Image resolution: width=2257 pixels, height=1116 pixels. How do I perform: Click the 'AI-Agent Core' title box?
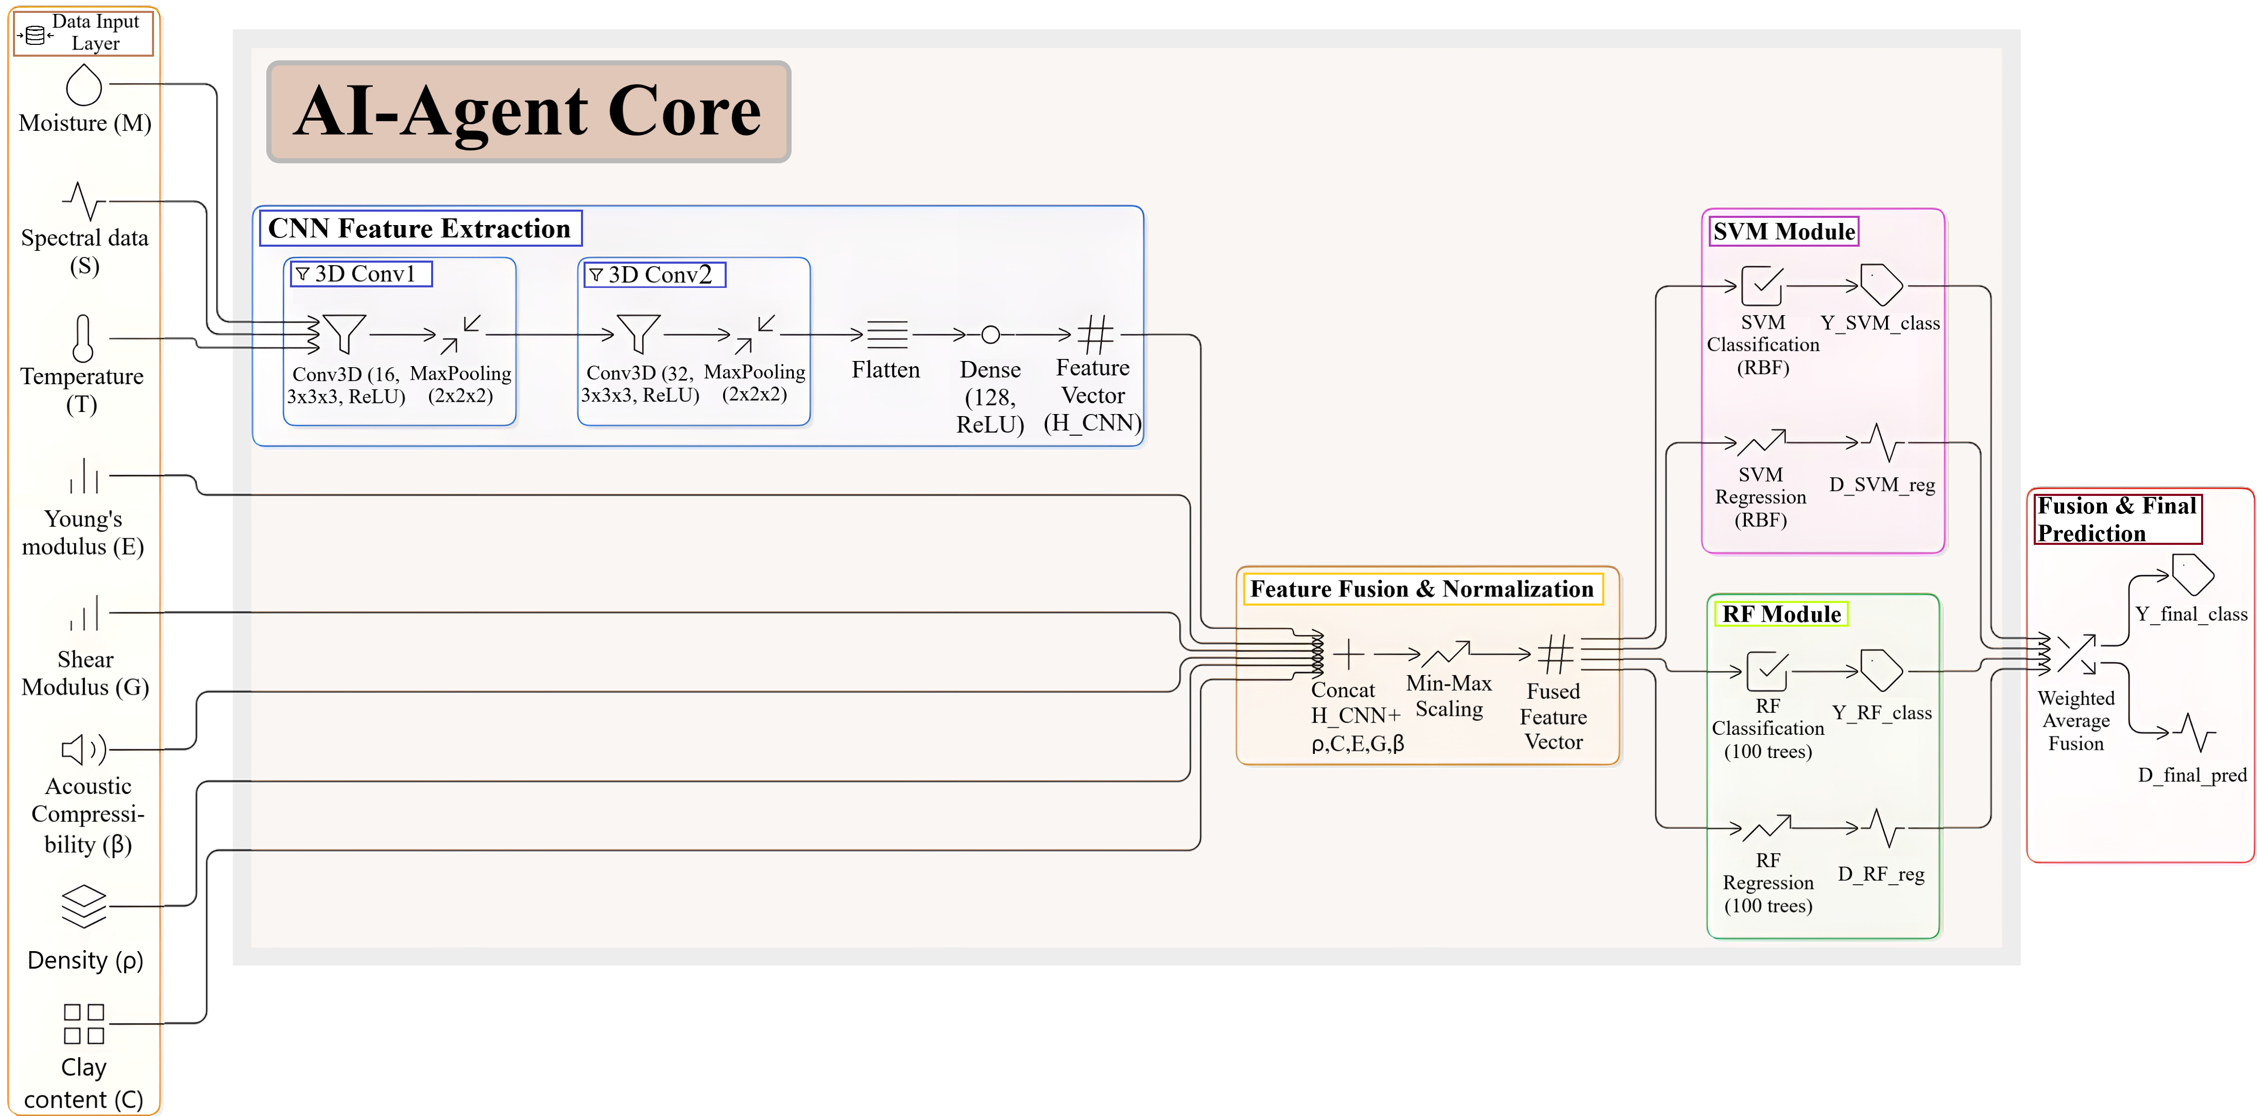coord(529,111)
